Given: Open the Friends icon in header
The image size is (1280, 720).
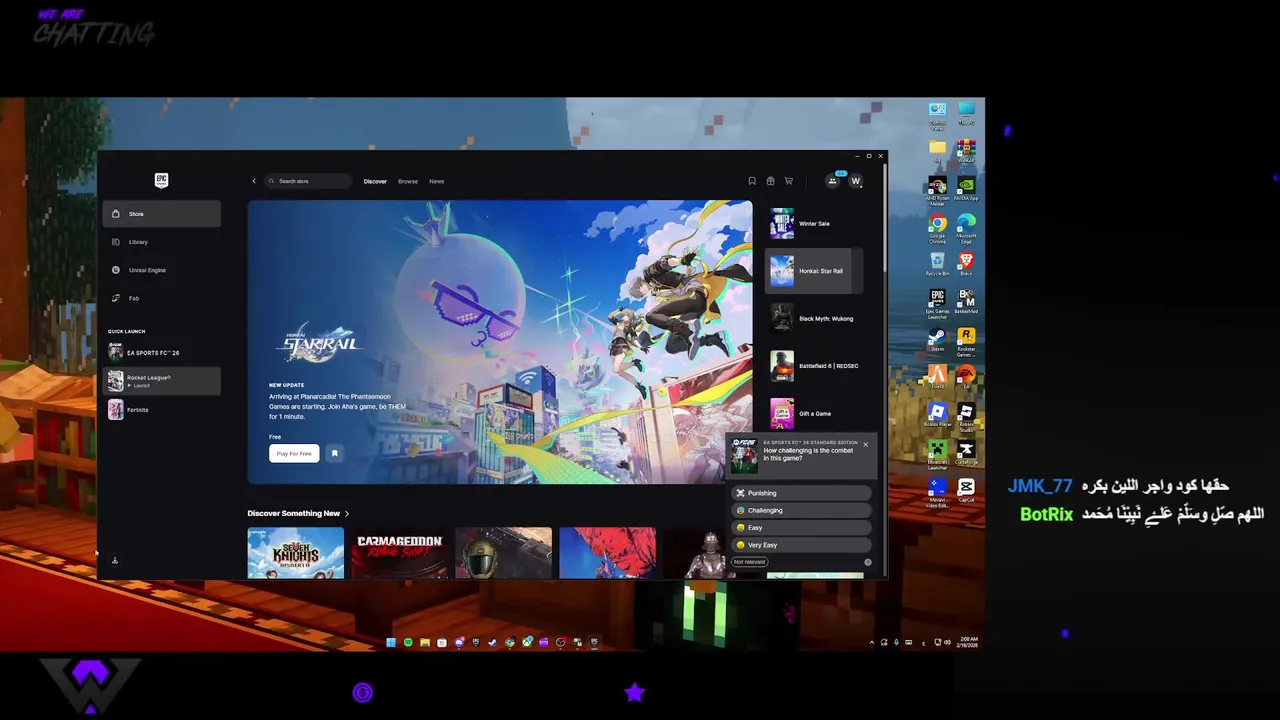Looking at the screenshot, I should tap(832, 181).
